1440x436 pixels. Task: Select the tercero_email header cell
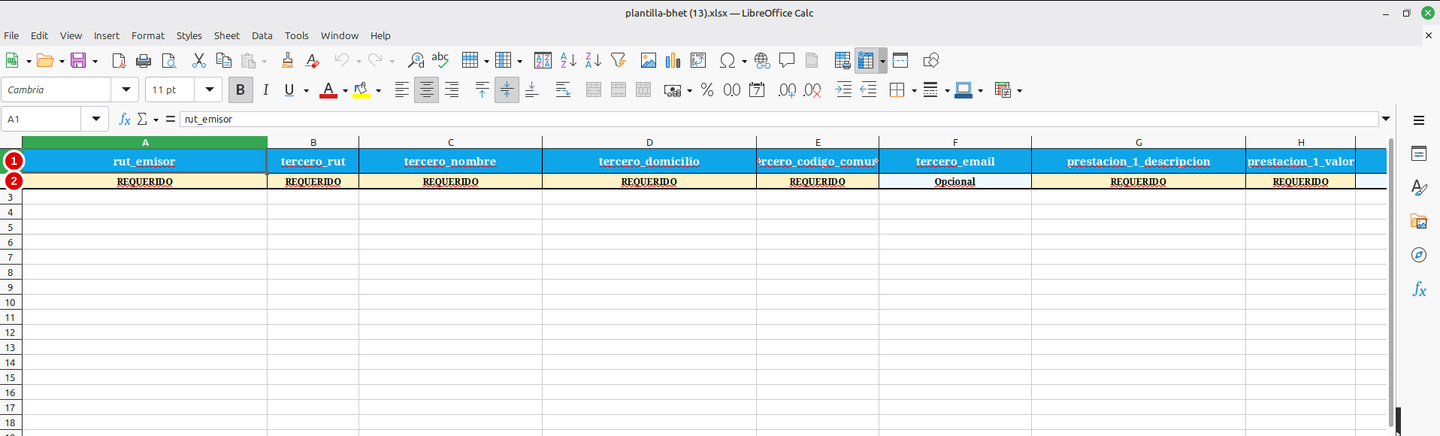click(955, 161)
